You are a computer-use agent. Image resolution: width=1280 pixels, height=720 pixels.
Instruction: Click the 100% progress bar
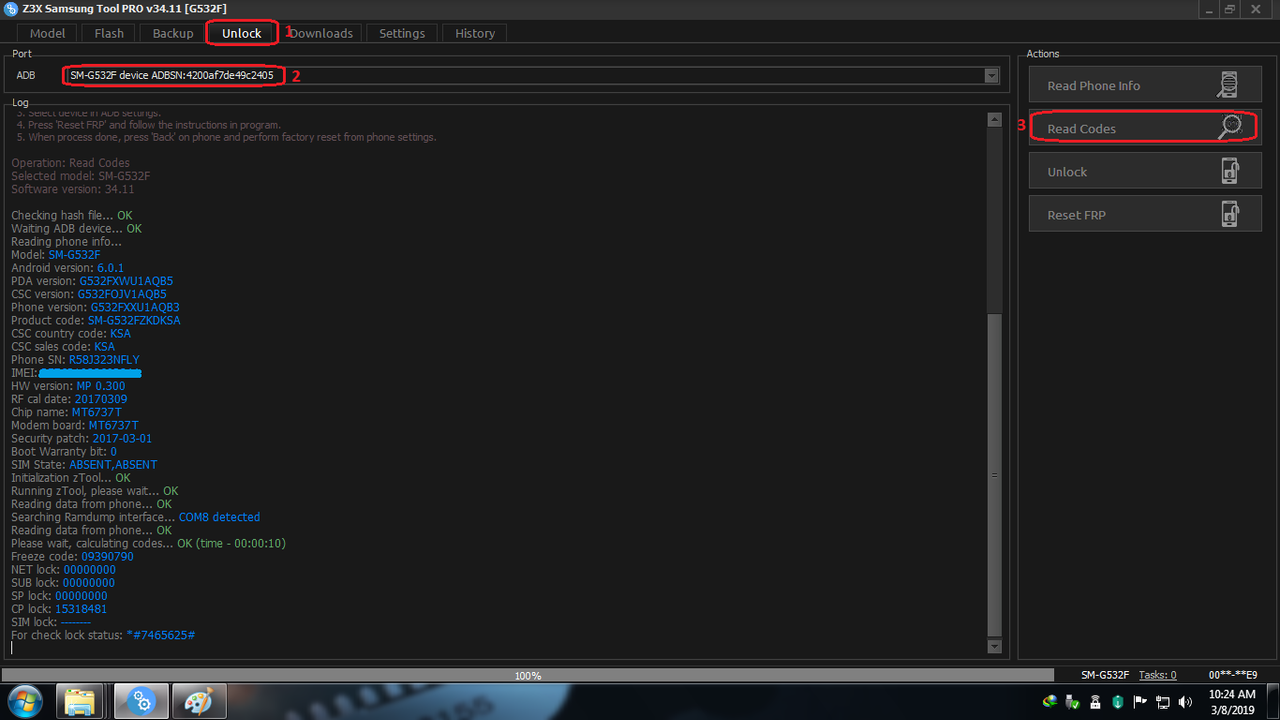click(528, 676)
